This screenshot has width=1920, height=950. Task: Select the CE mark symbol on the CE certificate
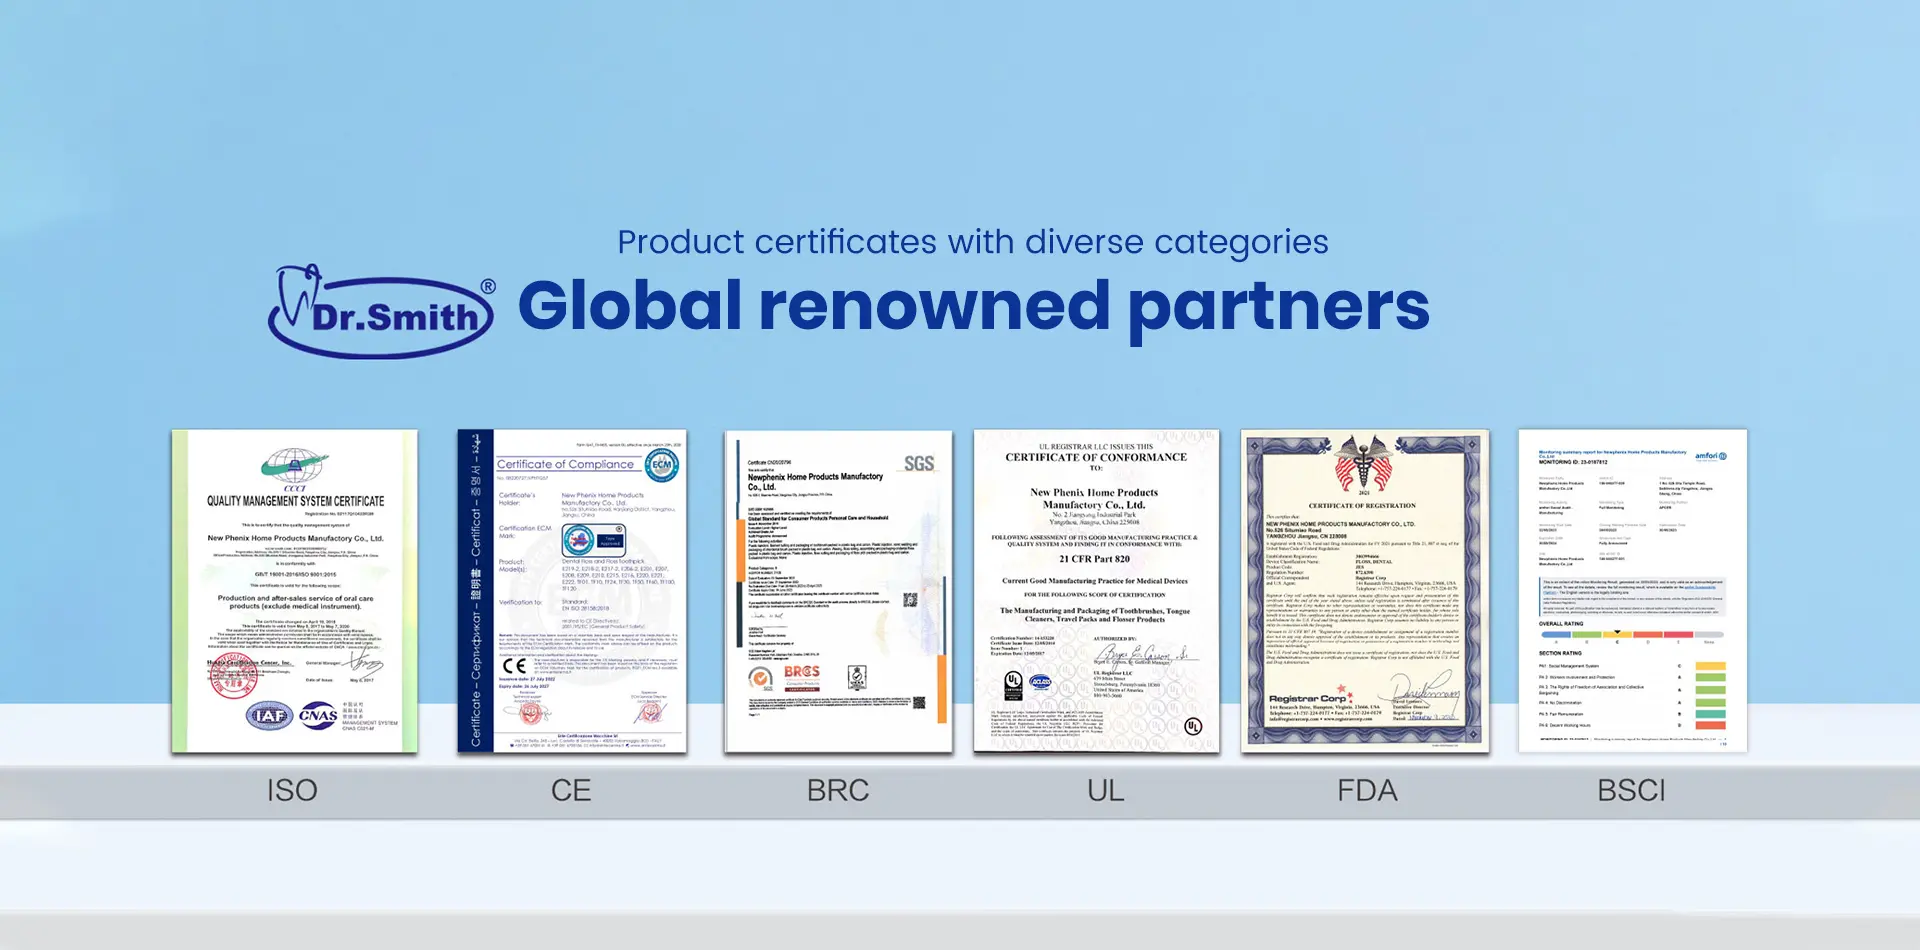514,666
